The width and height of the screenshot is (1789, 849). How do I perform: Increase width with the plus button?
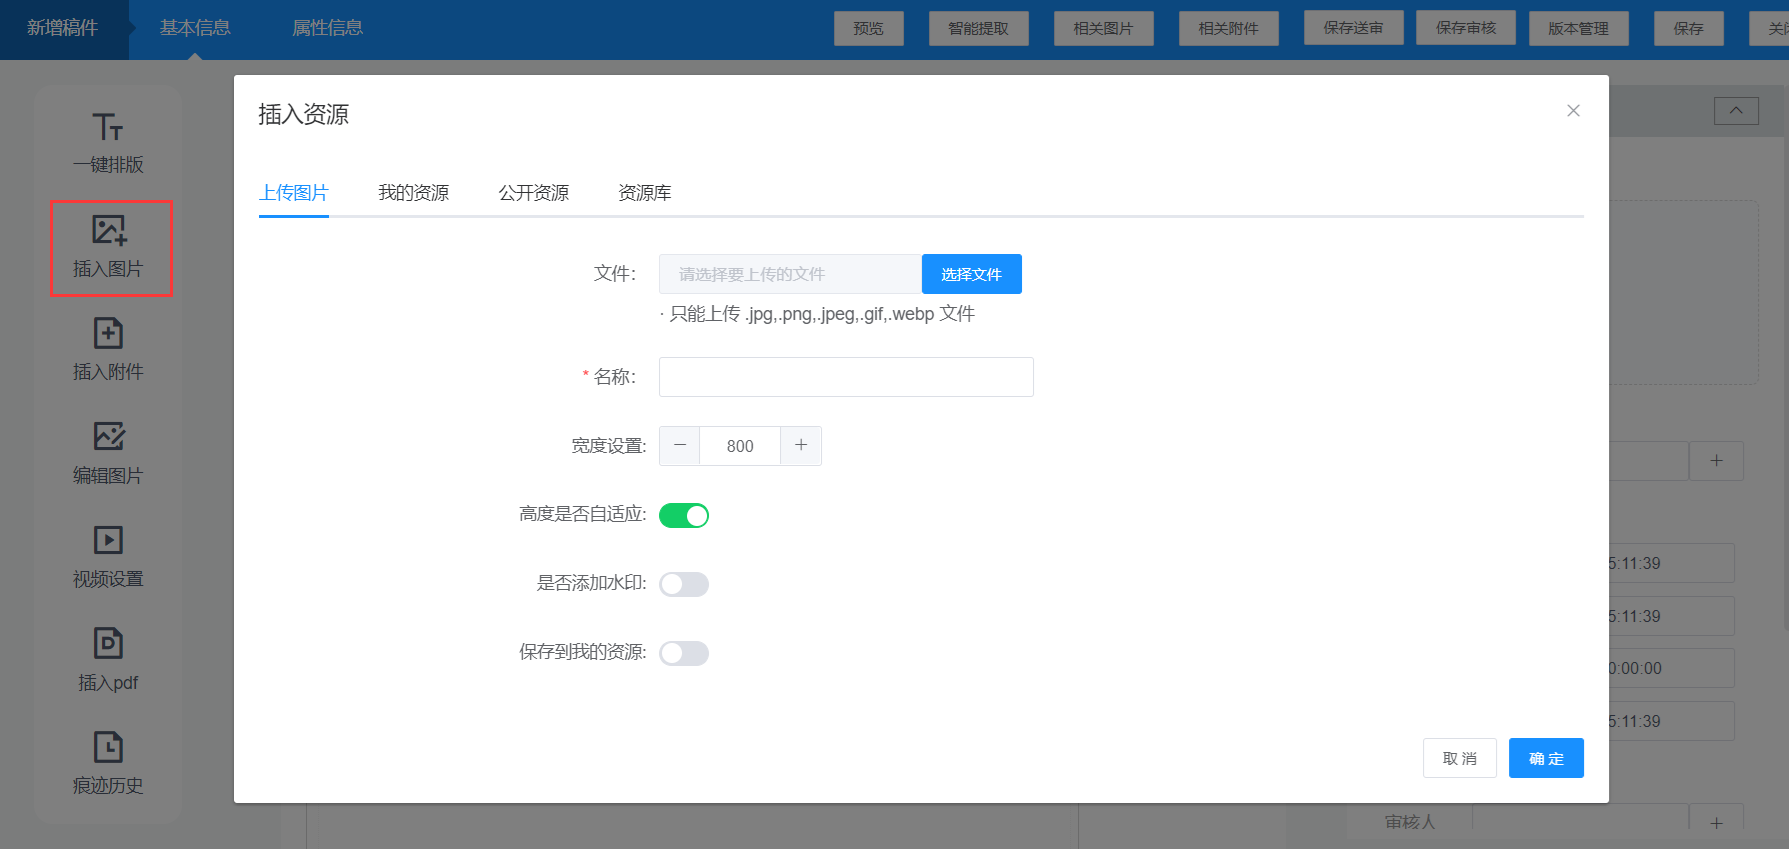[801, 446]
